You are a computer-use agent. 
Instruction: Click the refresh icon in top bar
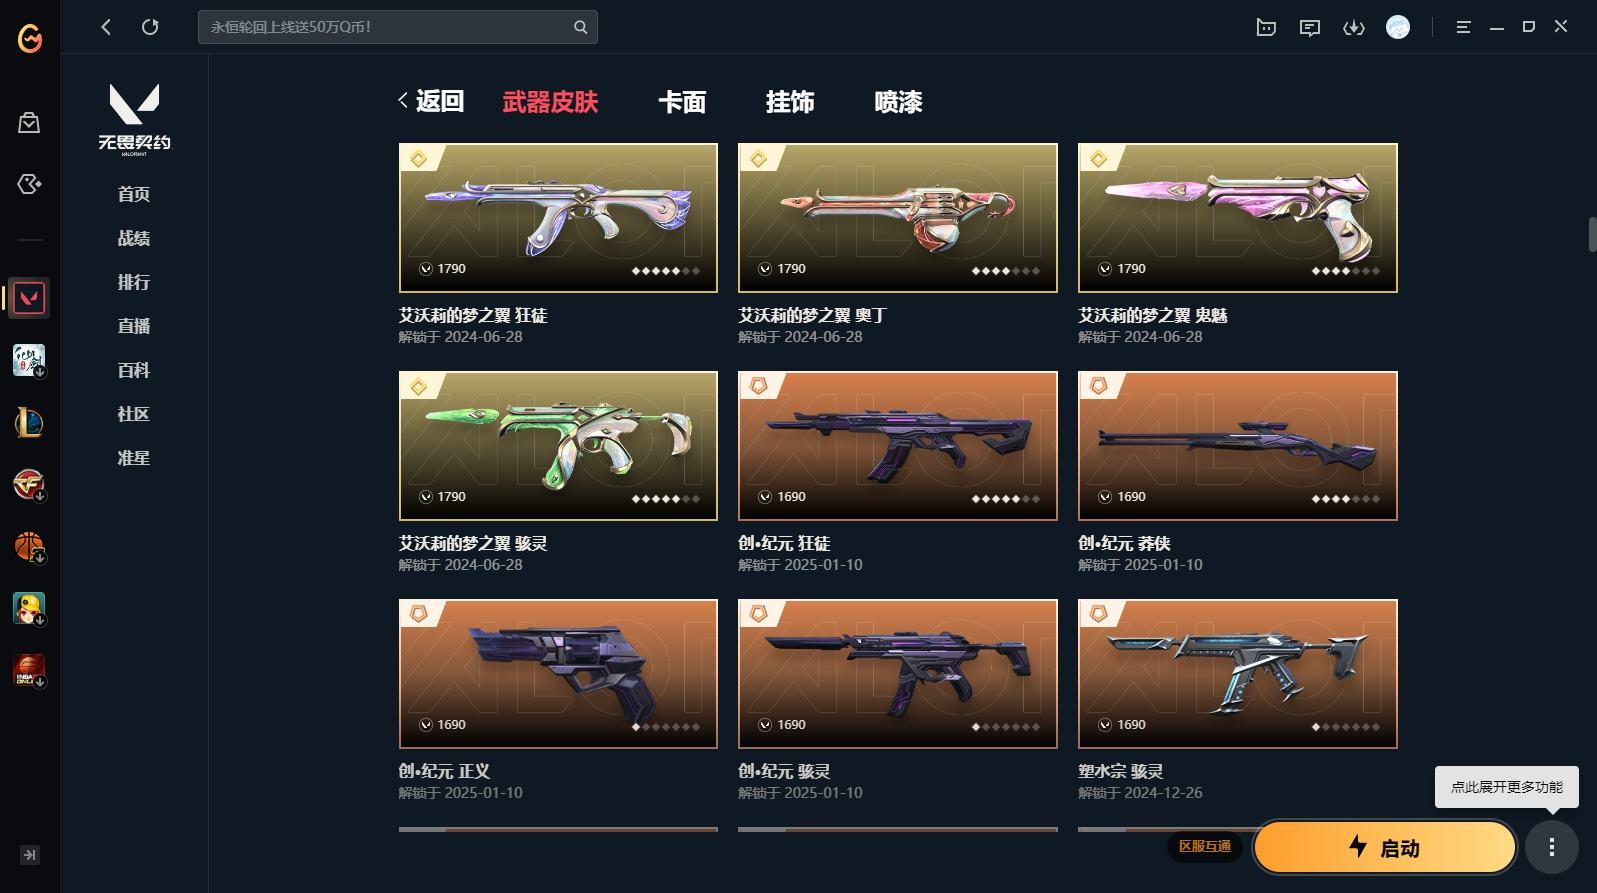(150, 27)
